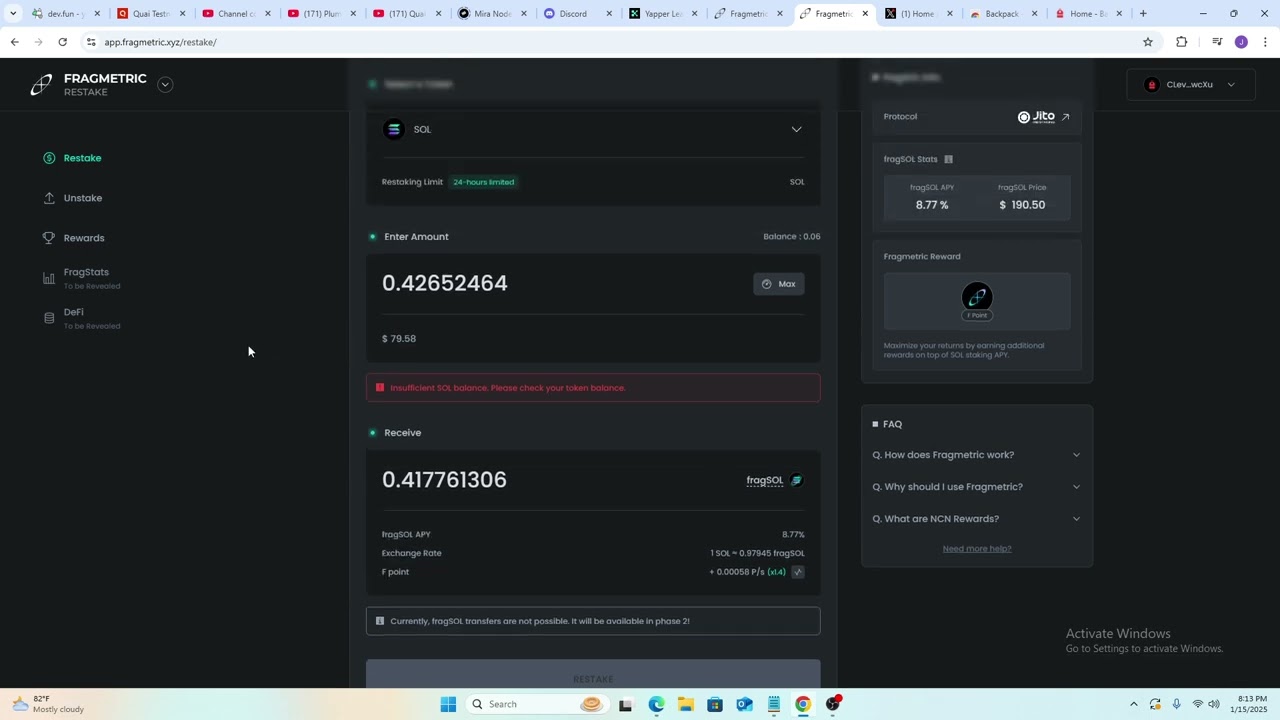Click the browser tab search dropdown arrow
The height and width of the screenshot is (720, 1280).
click(x=13, y=14)
